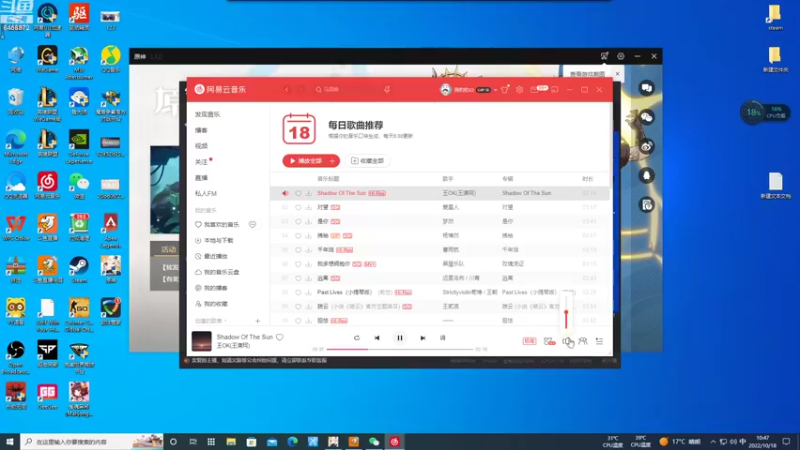This screenshot has height=450, width=800.
Task: Open the lyrics 词 button
Action: [x=442, y=338]
